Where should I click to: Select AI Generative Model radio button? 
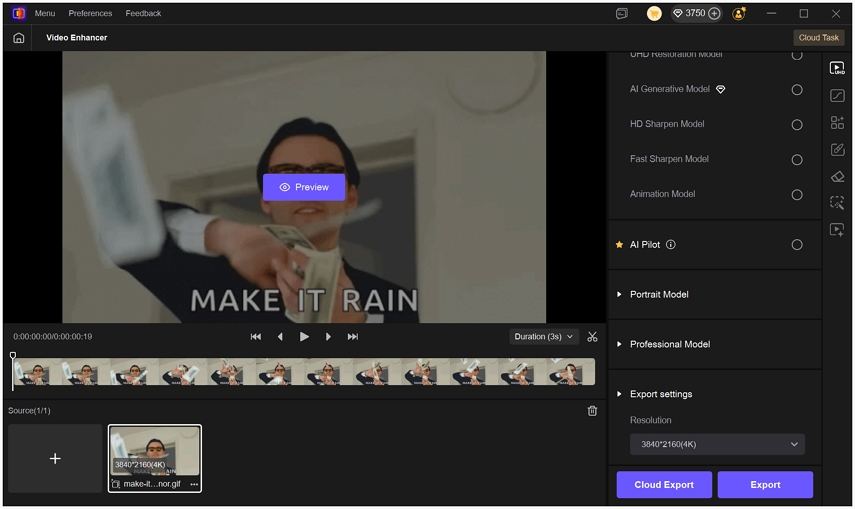tap(797, 89)
